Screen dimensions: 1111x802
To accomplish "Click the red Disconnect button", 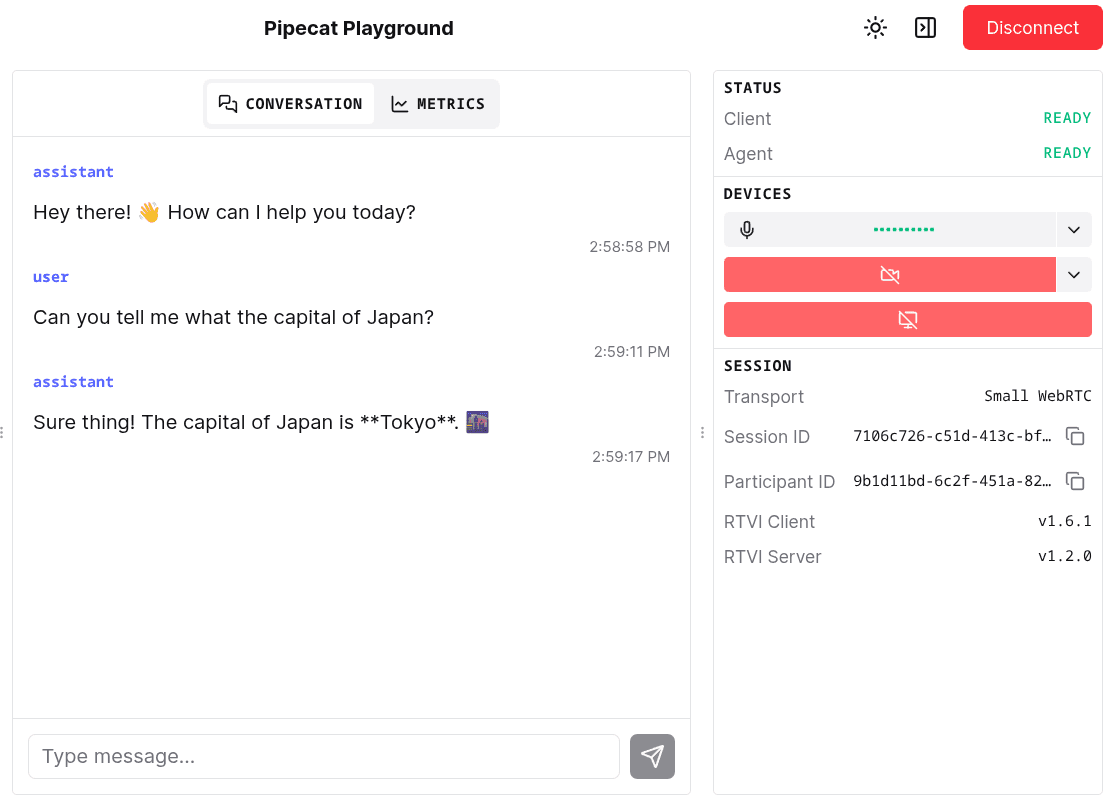I will pos(1032,28).
